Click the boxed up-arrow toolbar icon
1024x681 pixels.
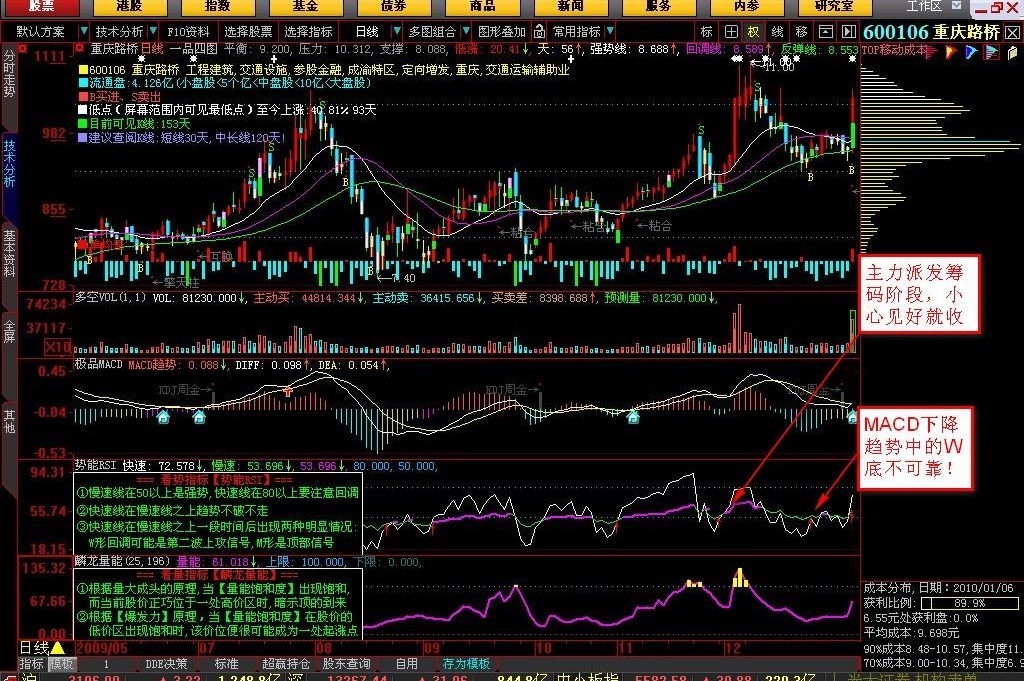coord(825,32)
